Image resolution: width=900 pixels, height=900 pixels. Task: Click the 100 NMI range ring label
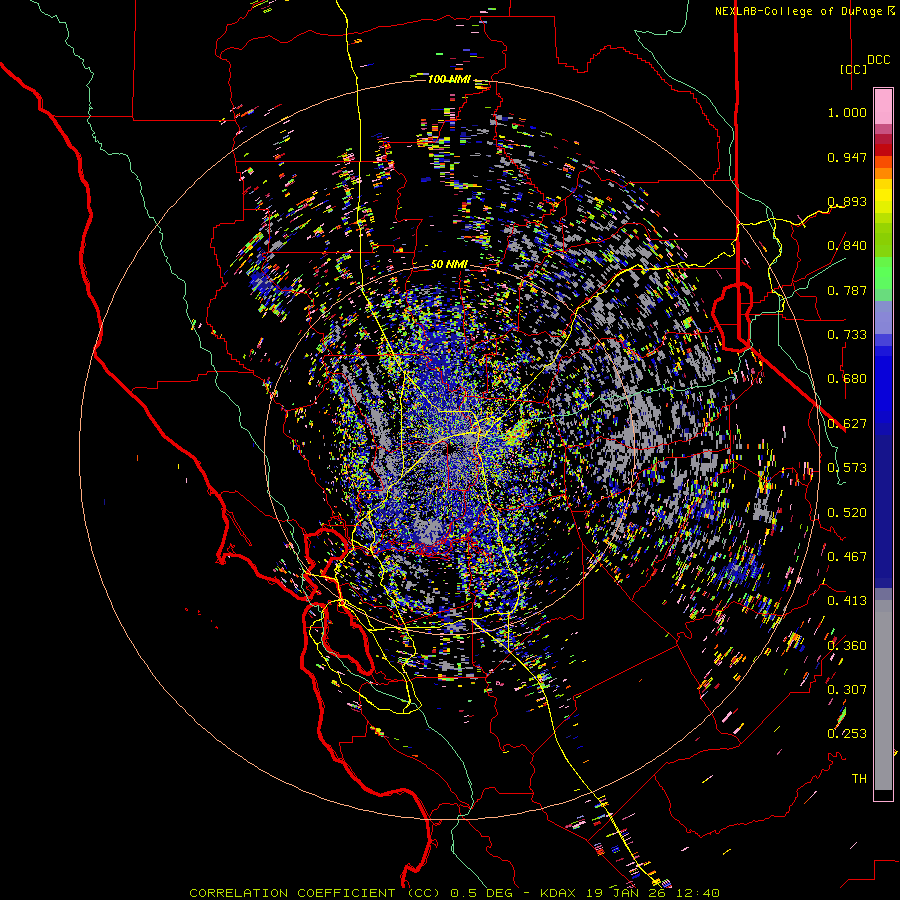click(449, 79)
